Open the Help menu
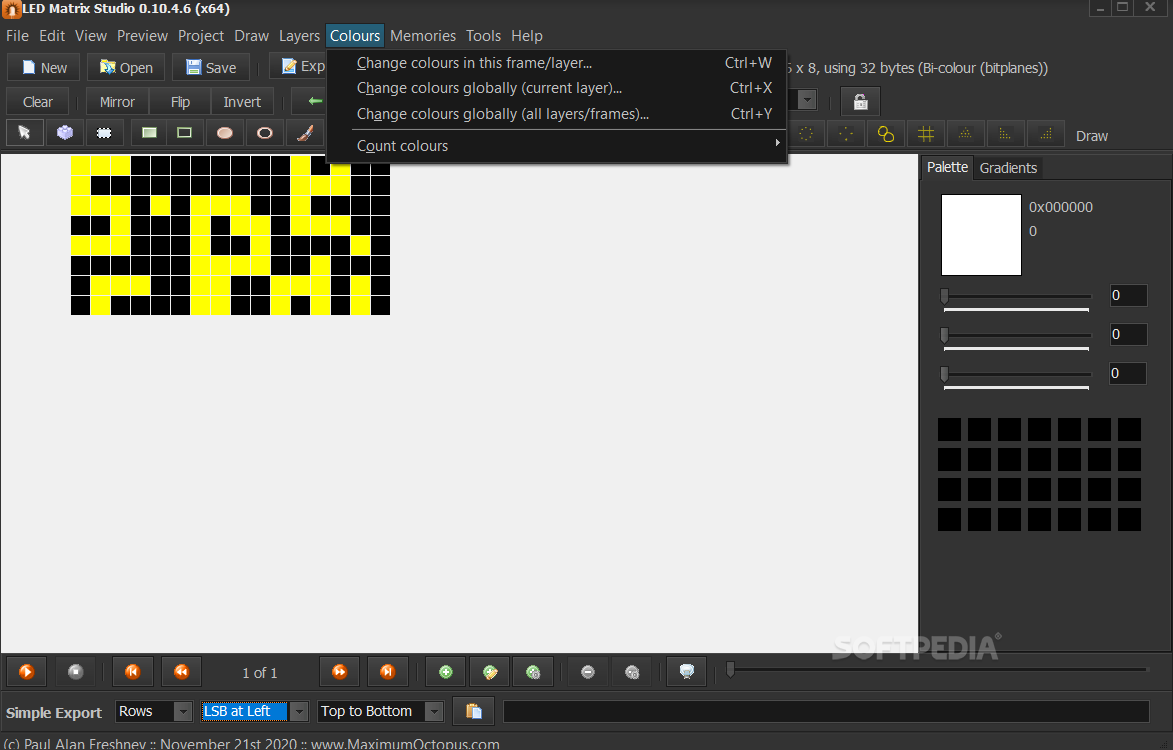This screenshot has height=750, width=1173. (527, 36)
